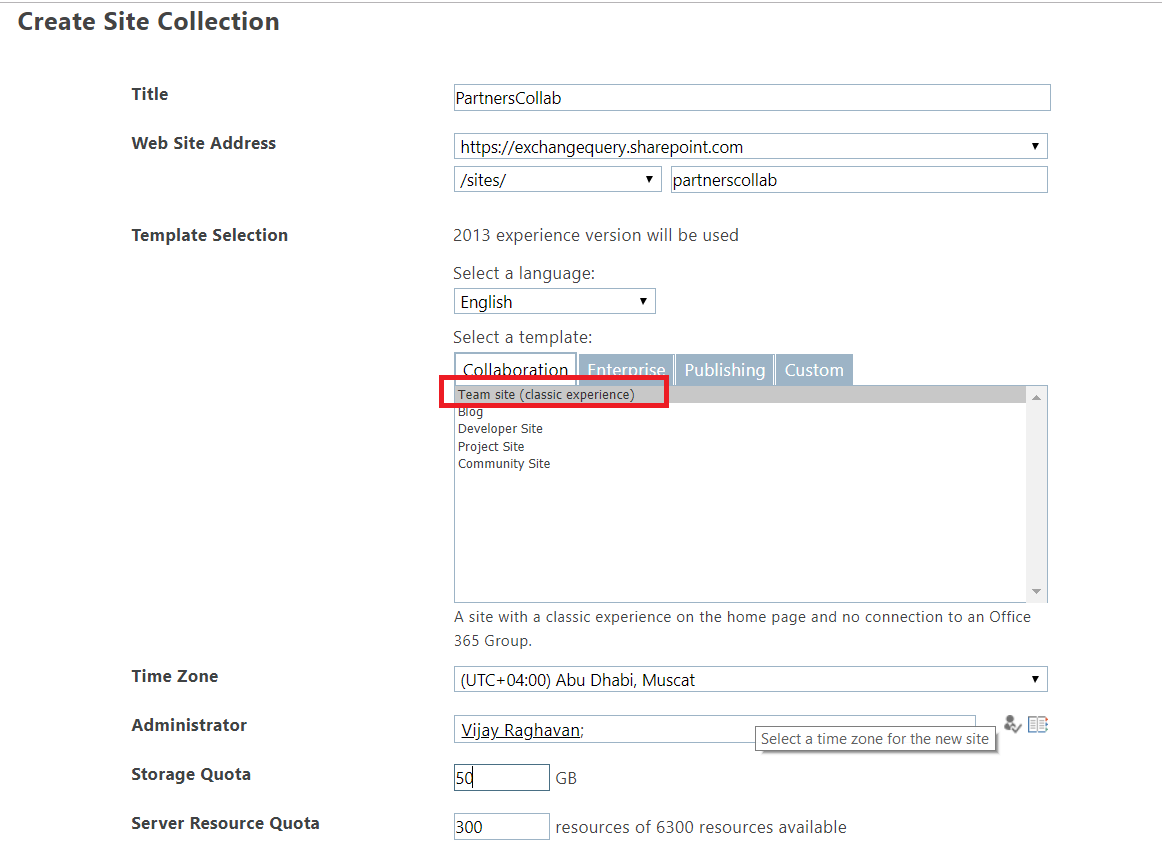Image resolution: width=1162 pixels, height=856 pixels.
Task: Select the Custom template tab
Action: (814, 369)
